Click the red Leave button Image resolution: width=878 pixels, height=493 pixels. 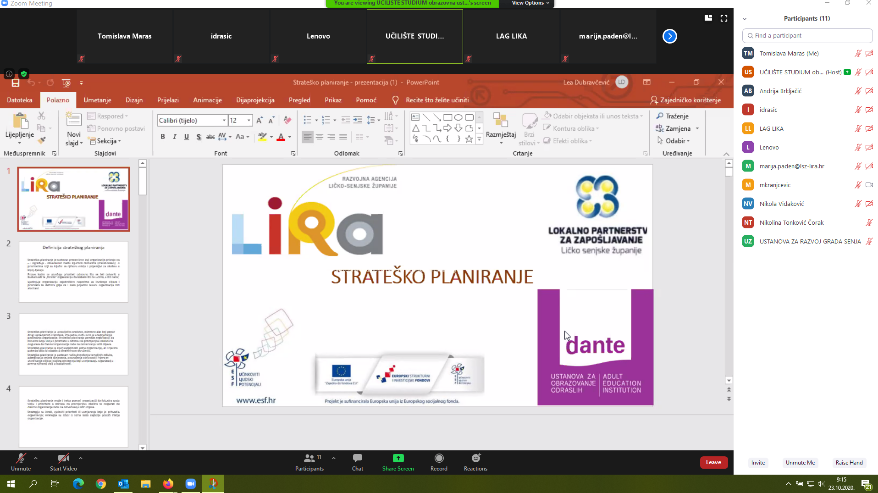[713, 462]
